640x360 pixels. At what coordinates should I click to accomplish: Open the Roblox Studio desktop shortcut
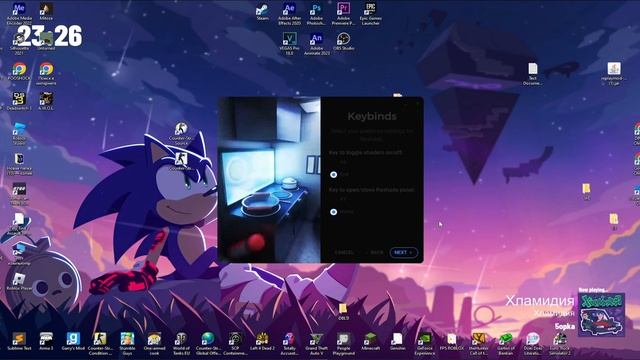pos(19,133)
